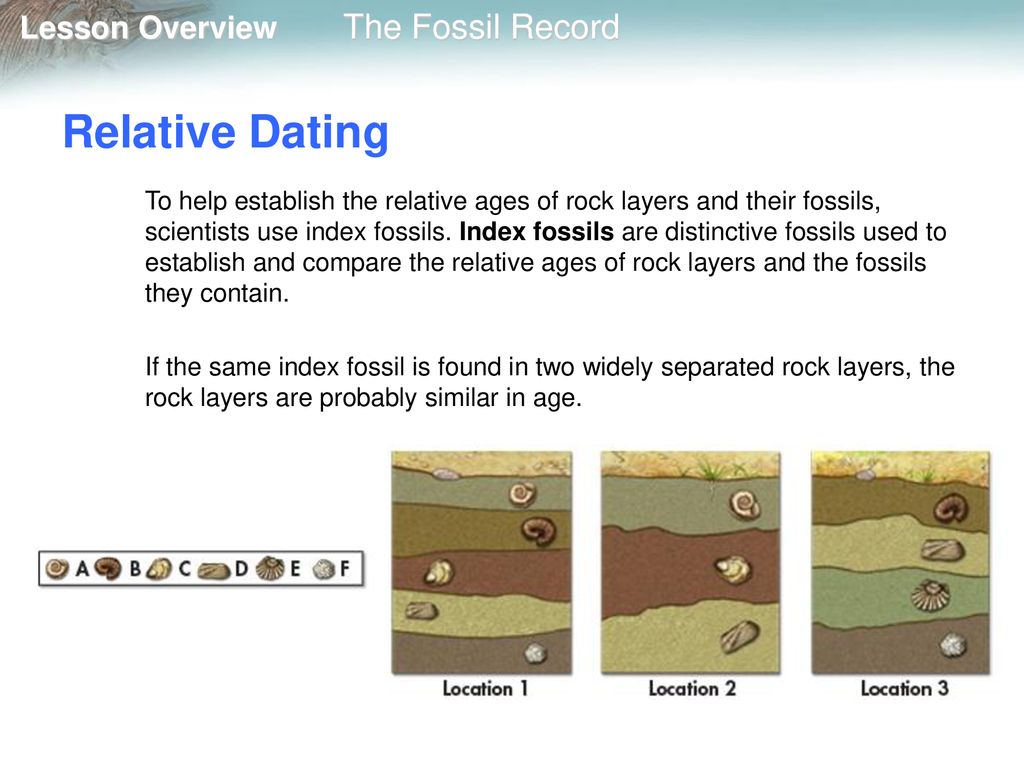Click light spiral fossil in Location 1 top layer
The height and width of the screenshot is (768, 1024).
tap(522, 494)
